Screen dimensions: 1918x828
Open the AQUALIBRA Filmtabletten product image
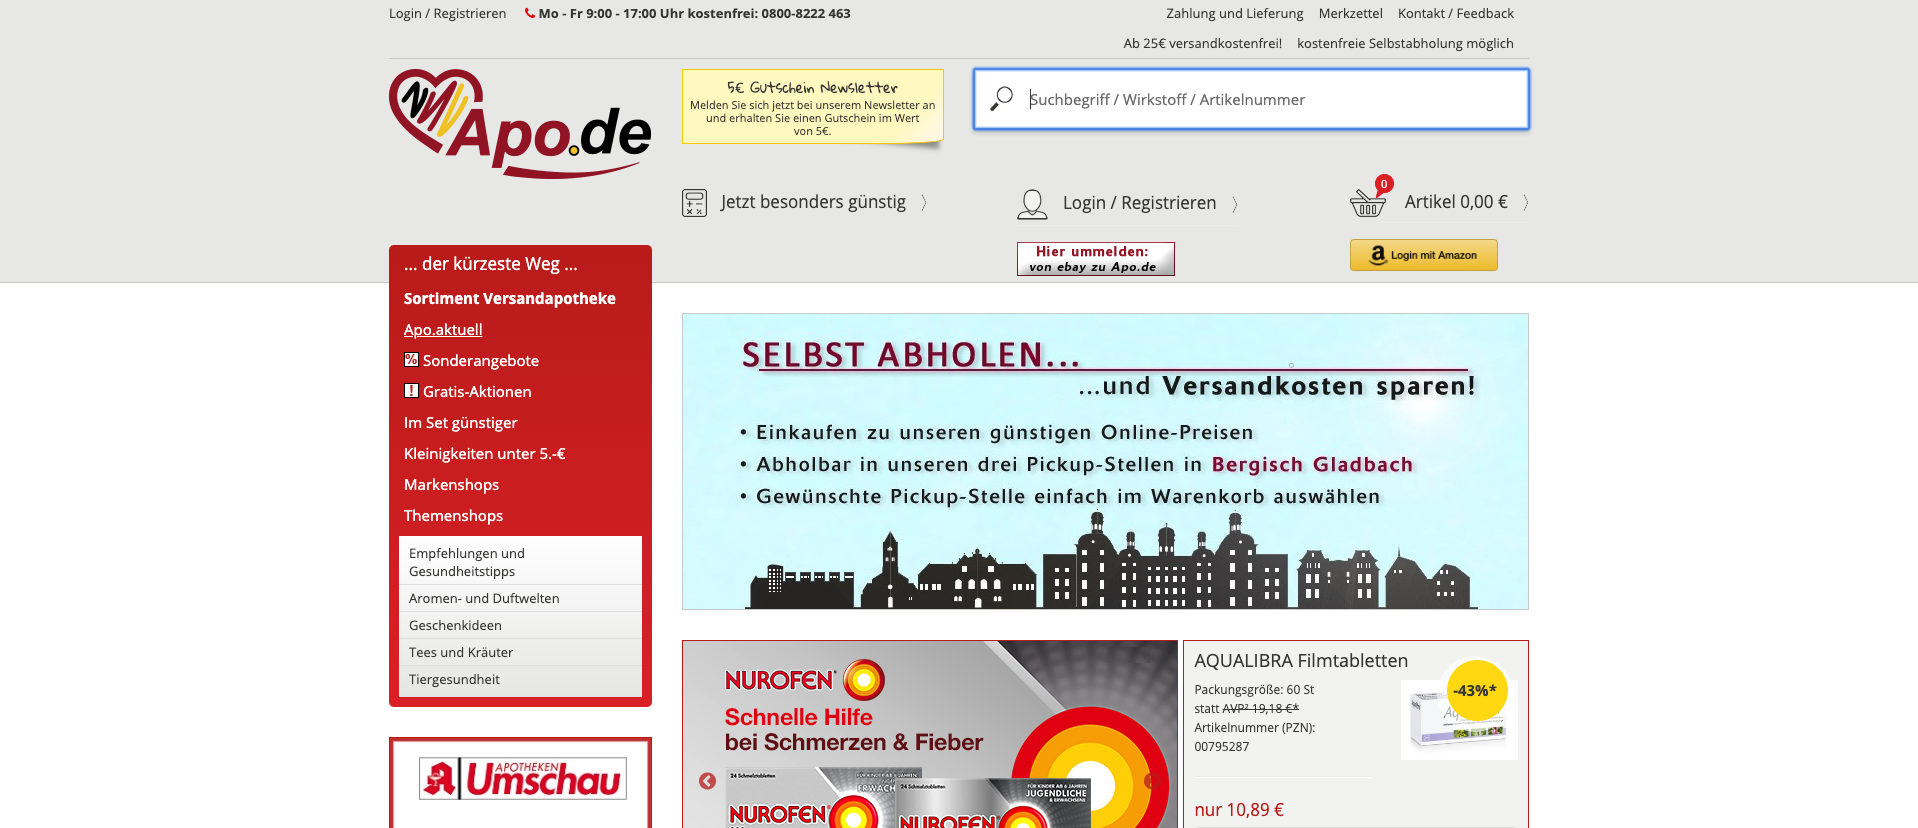(x=1458, y=720)
